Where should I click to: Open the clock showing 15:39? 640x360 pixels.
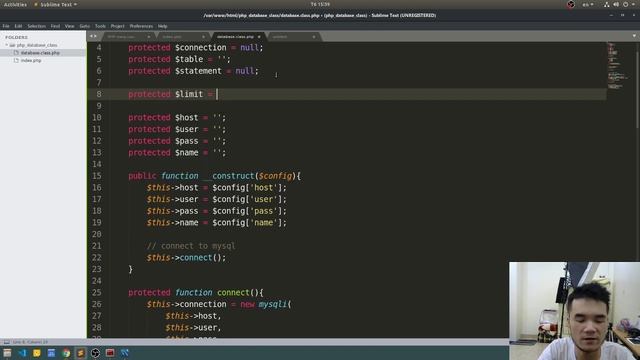pyautogui.click(x=320, y=4)
